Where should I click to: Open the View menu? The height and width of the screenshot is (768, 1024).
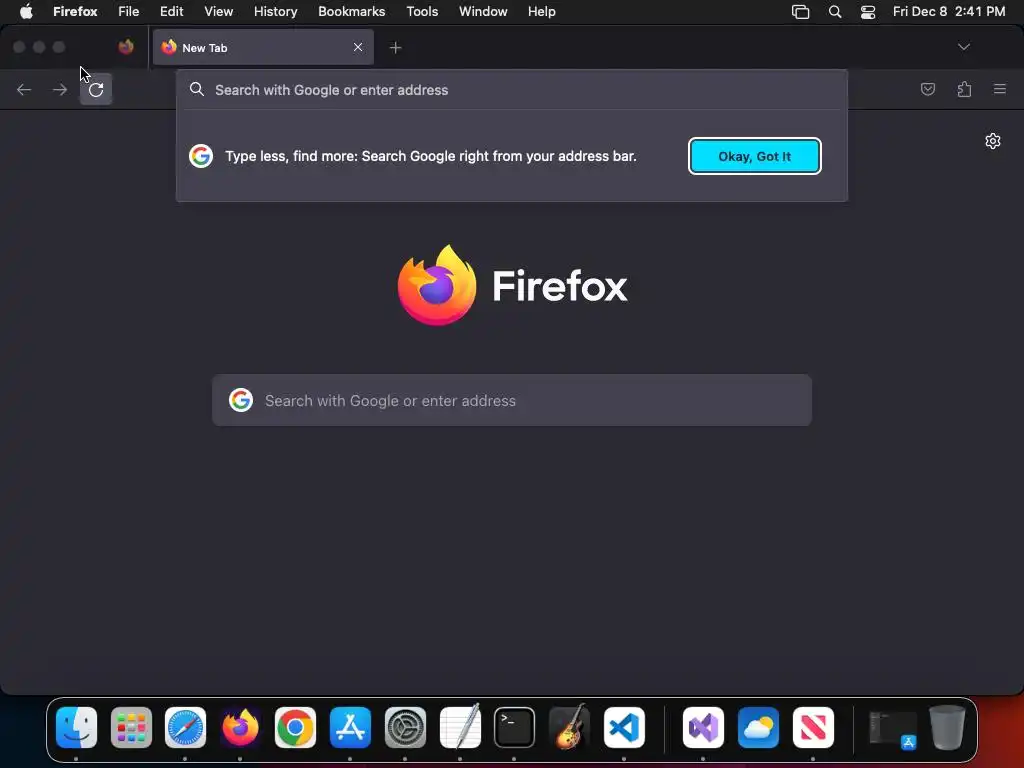pyautogui.click(x=219, y=11)
